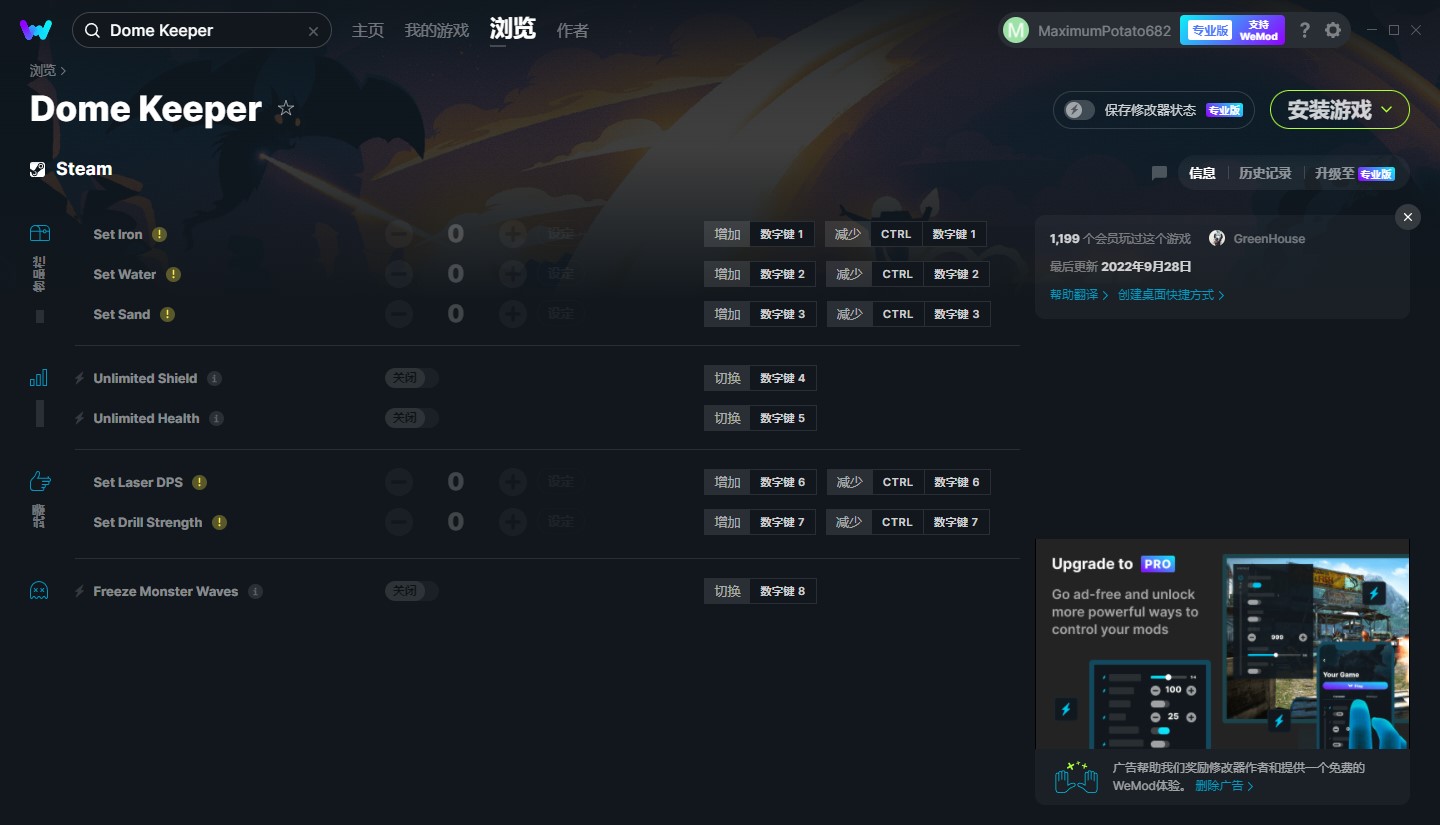
Task: Go to the 我的游戏 tab
Action: click(x=437, y=30)
